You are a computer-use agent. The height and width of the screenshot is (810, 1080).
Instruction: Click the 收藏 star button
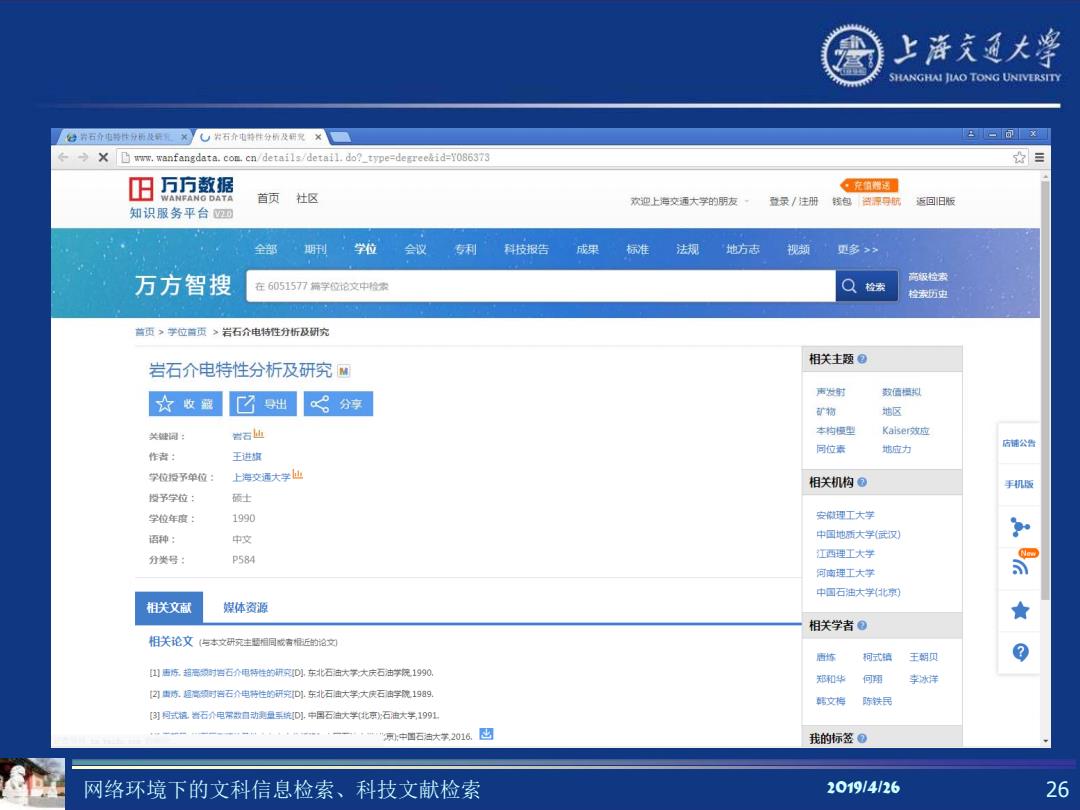pyautogui.click(x=185, y=404)
